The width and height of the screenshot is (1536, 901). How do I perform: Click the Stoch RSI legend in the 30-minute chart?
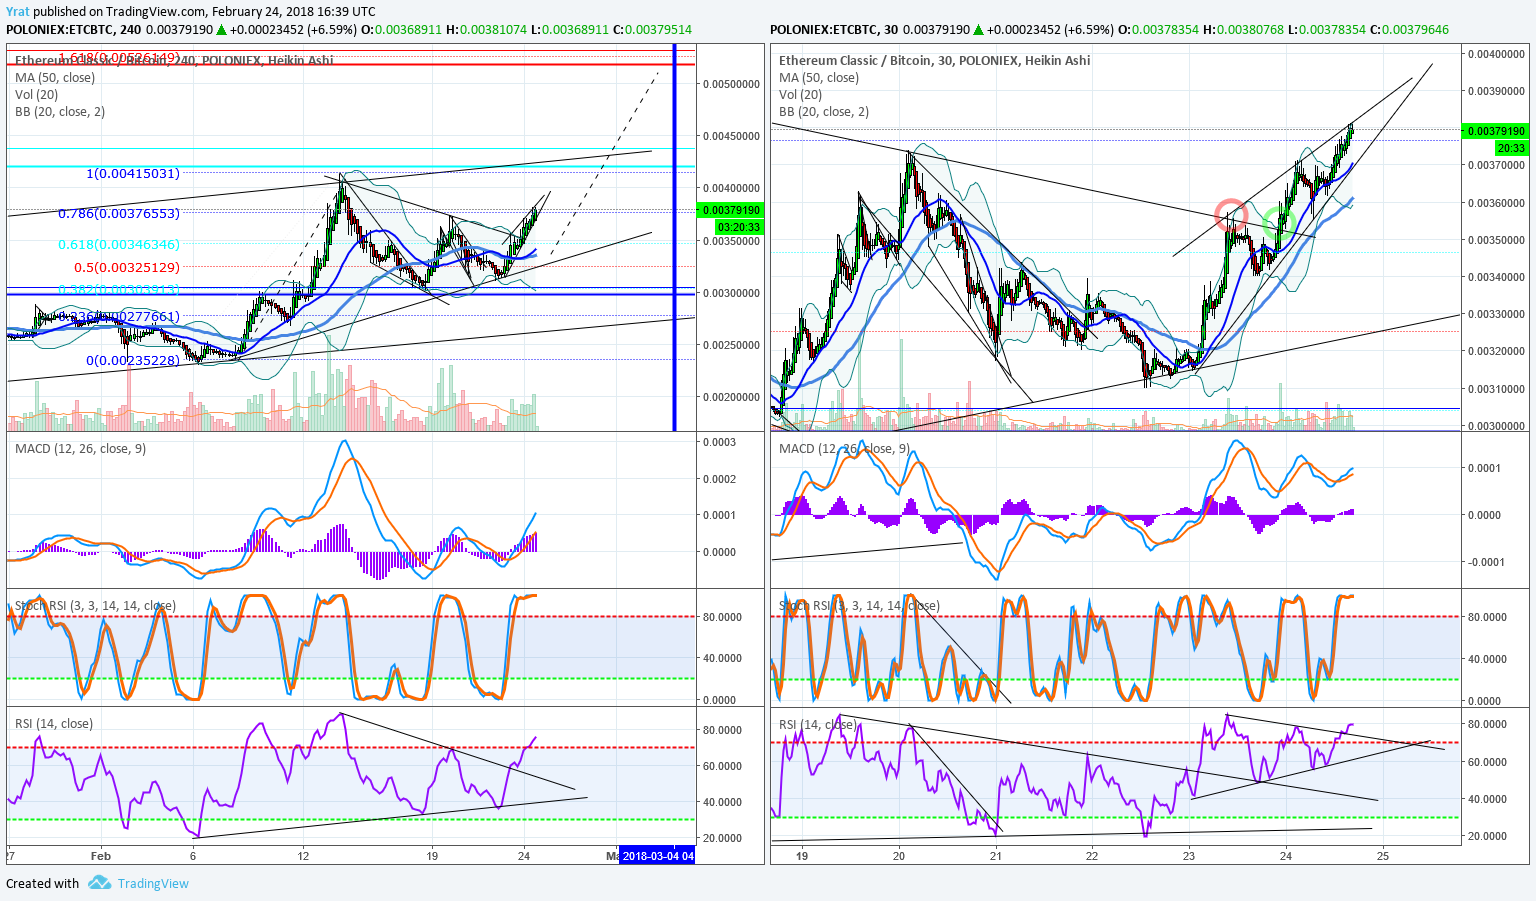point(859,606)
